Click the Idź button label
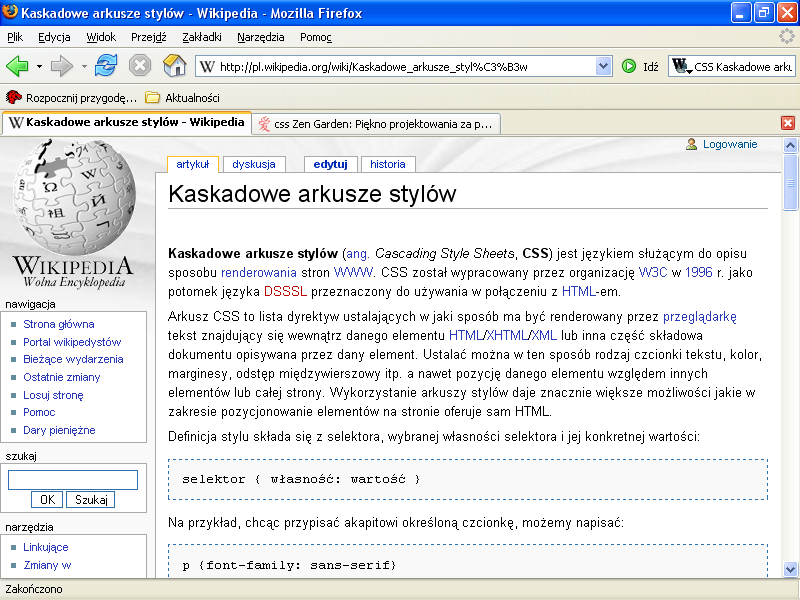The width and height of the screenshot is (800, 600). [651, 67]
